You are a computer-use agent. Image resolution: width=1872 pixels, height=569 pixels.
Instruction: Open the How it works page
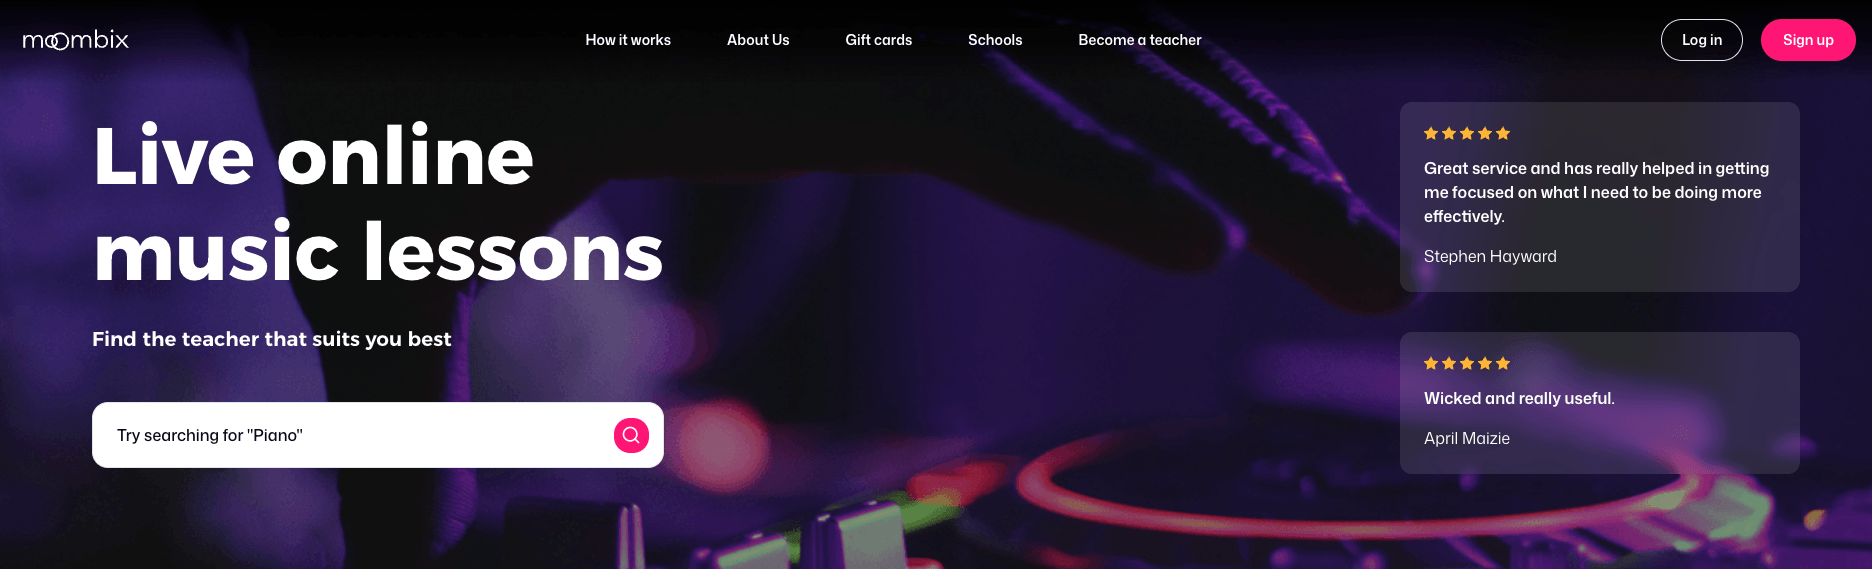628,40
